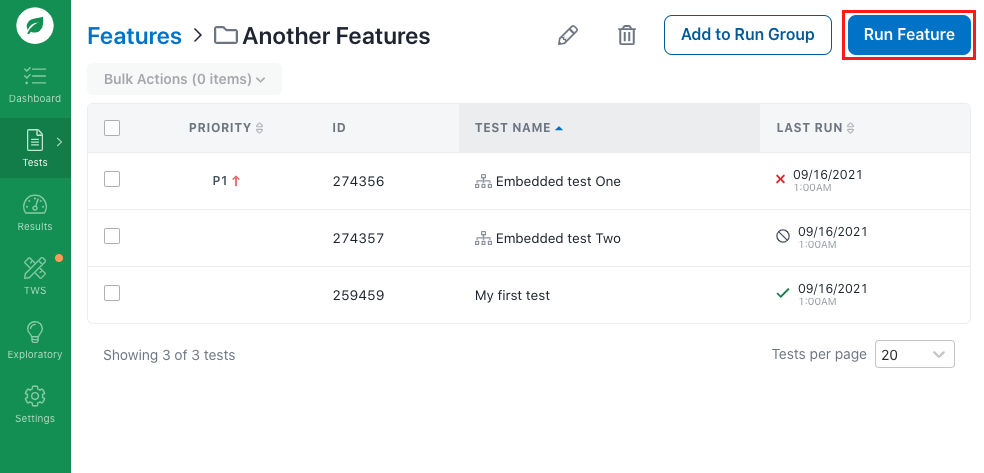Go to the Features breadcrumb link
This screenshot has height=473, width=984.
point(135,37)
